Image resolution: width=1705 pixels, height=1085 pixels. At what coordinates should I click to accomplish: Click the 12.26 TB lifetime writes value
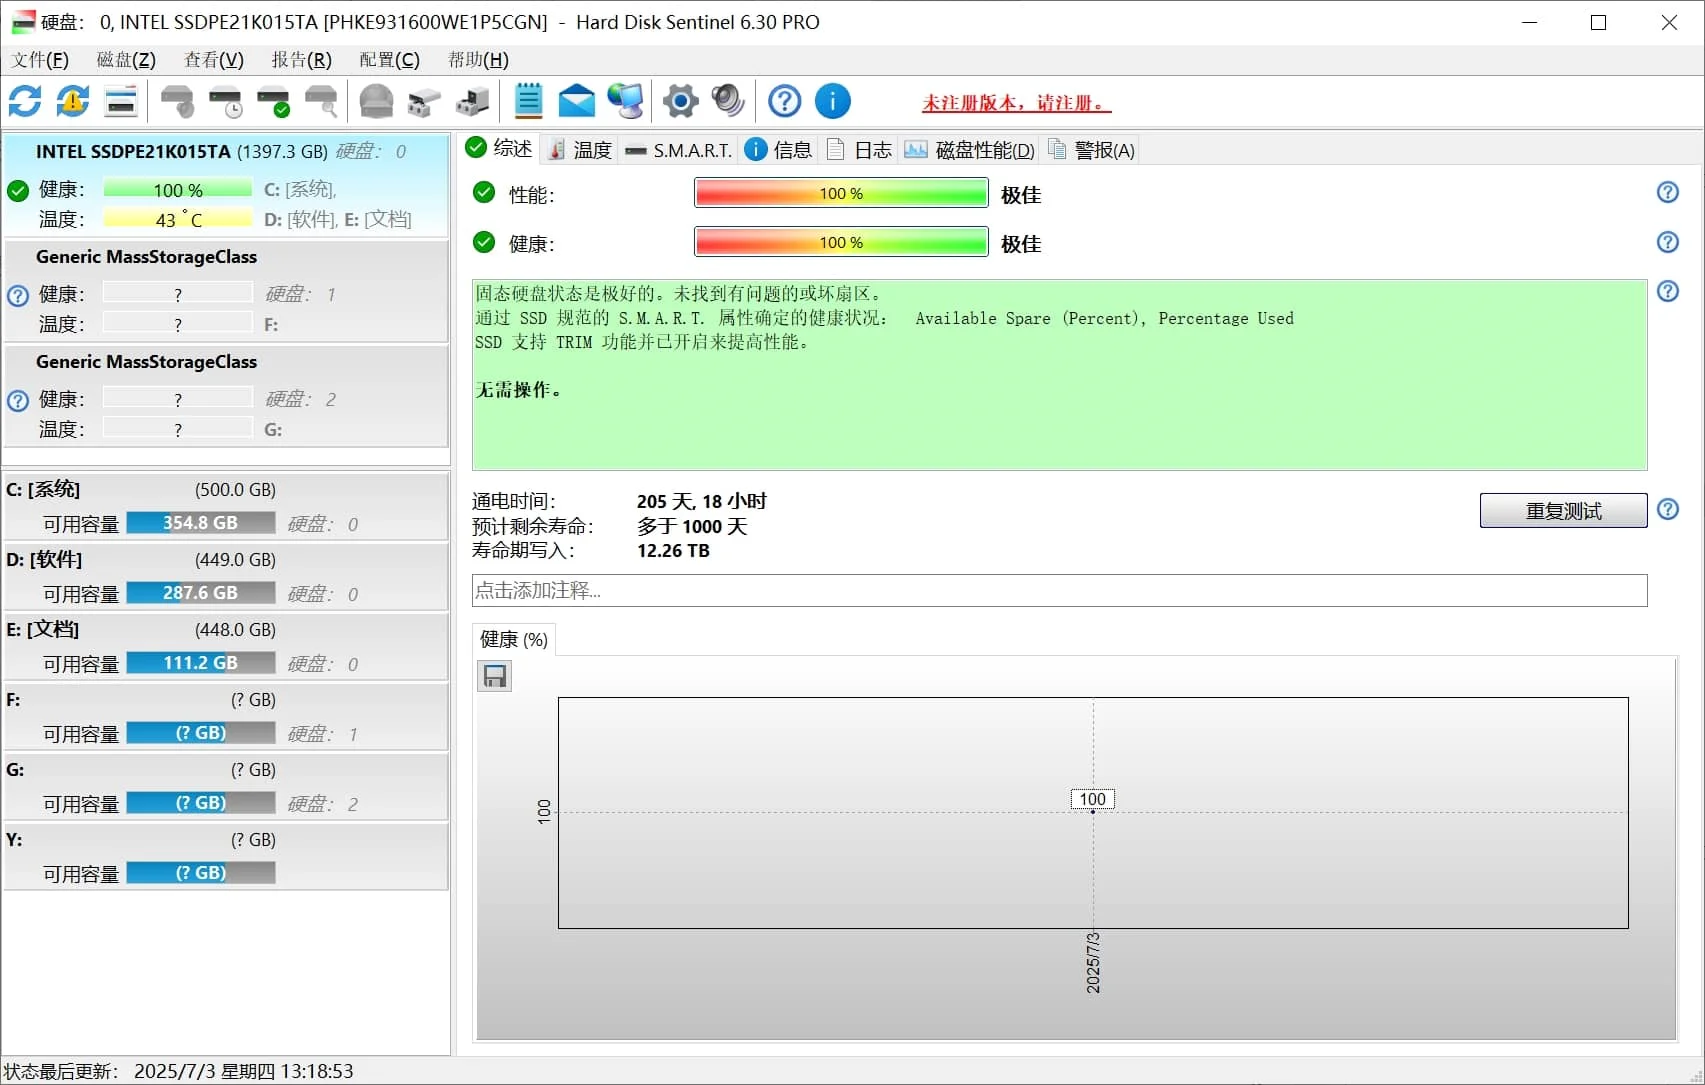tap(673, 551)
